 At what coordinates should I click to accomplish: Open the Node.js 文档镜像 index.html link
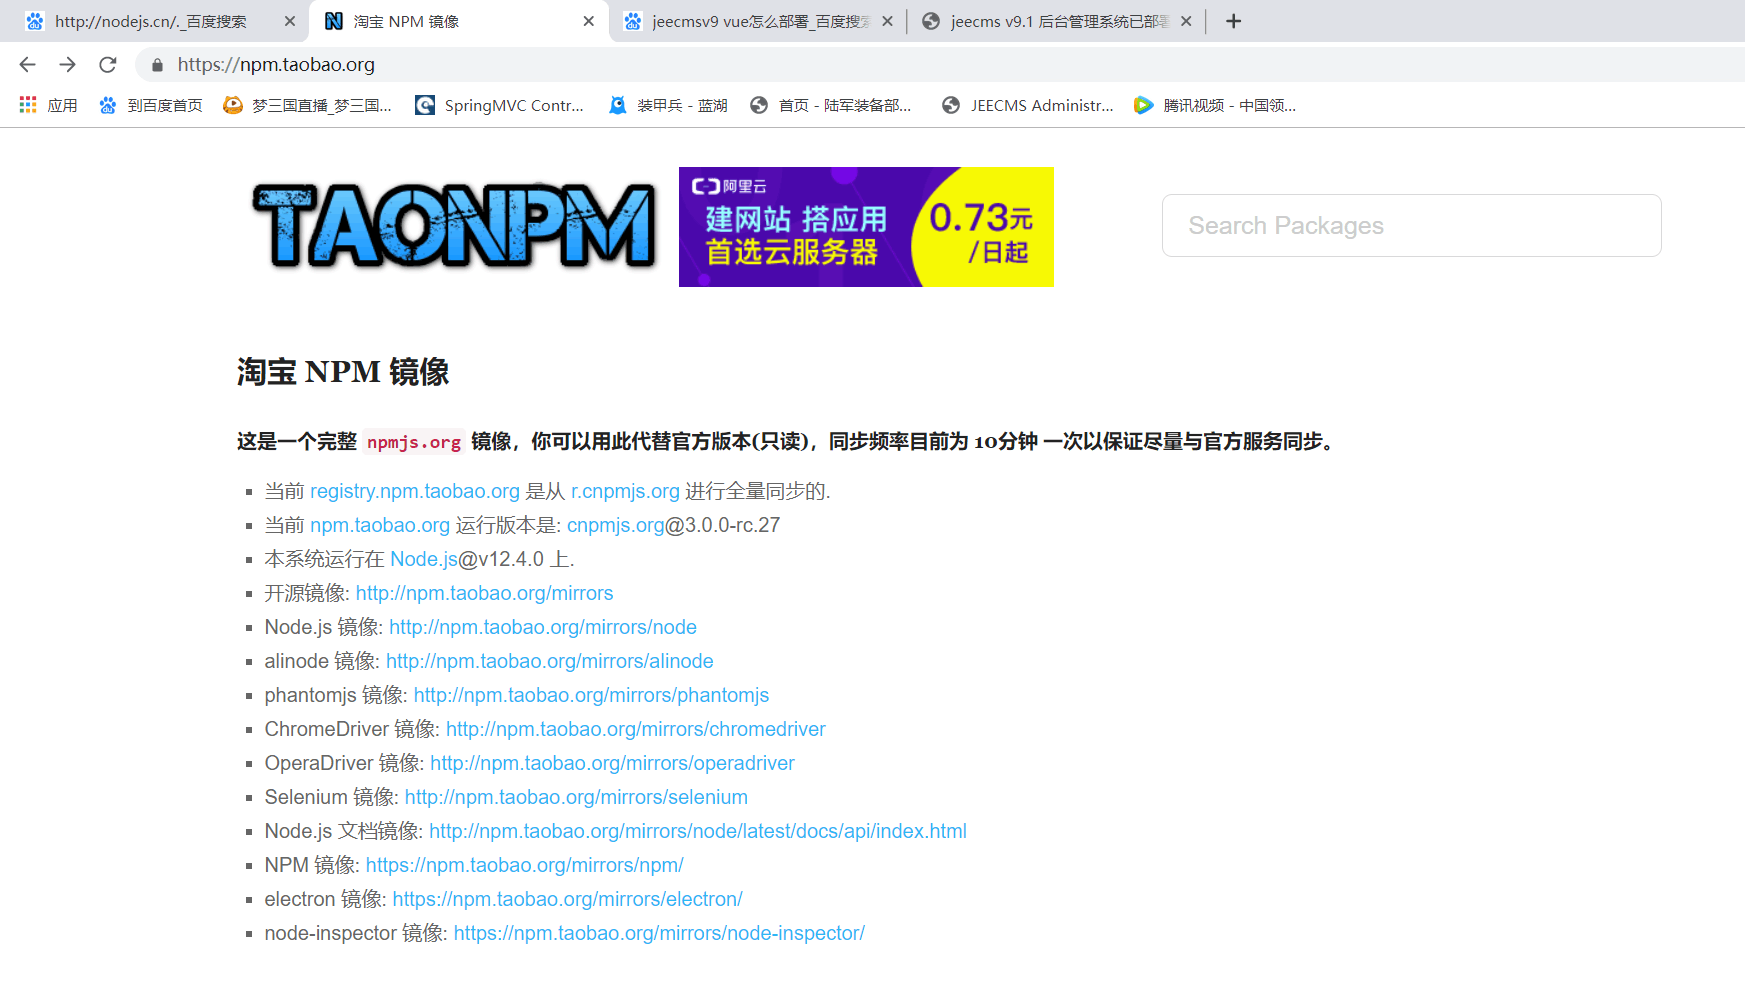pyautogui.click(x=698, y=831)
